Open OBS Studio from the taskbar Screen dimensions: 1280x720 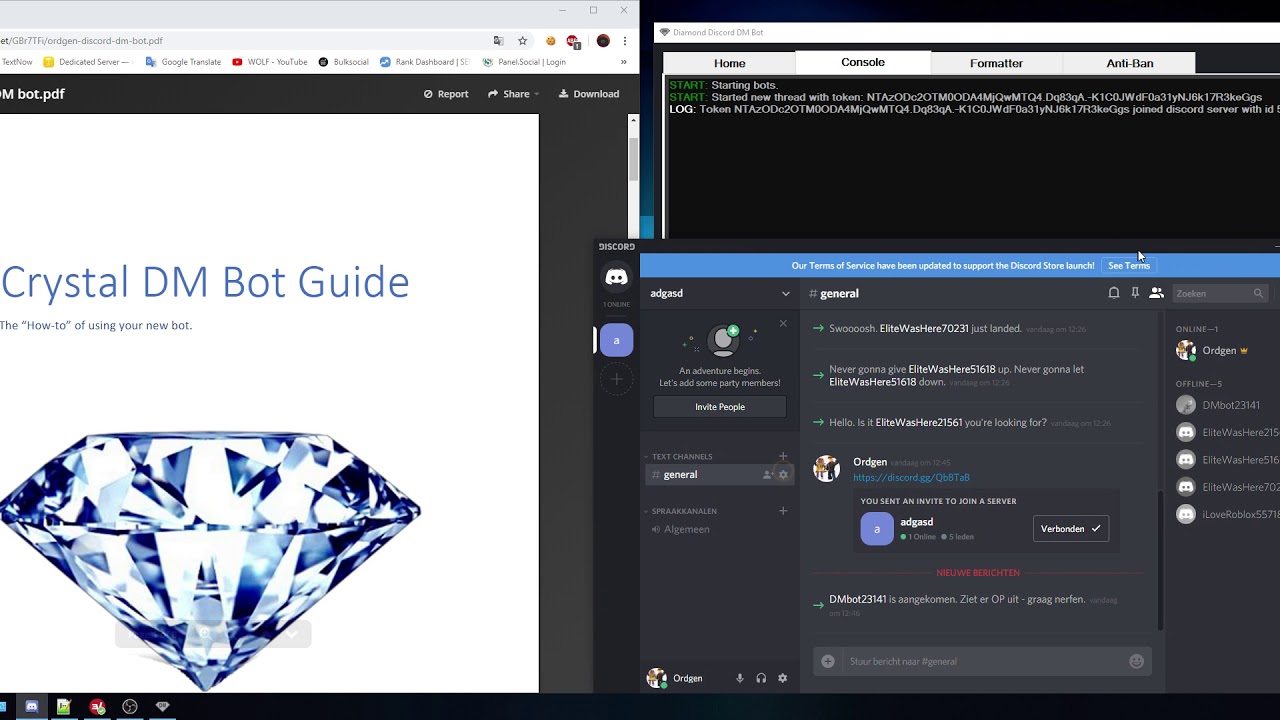point(130,707)
